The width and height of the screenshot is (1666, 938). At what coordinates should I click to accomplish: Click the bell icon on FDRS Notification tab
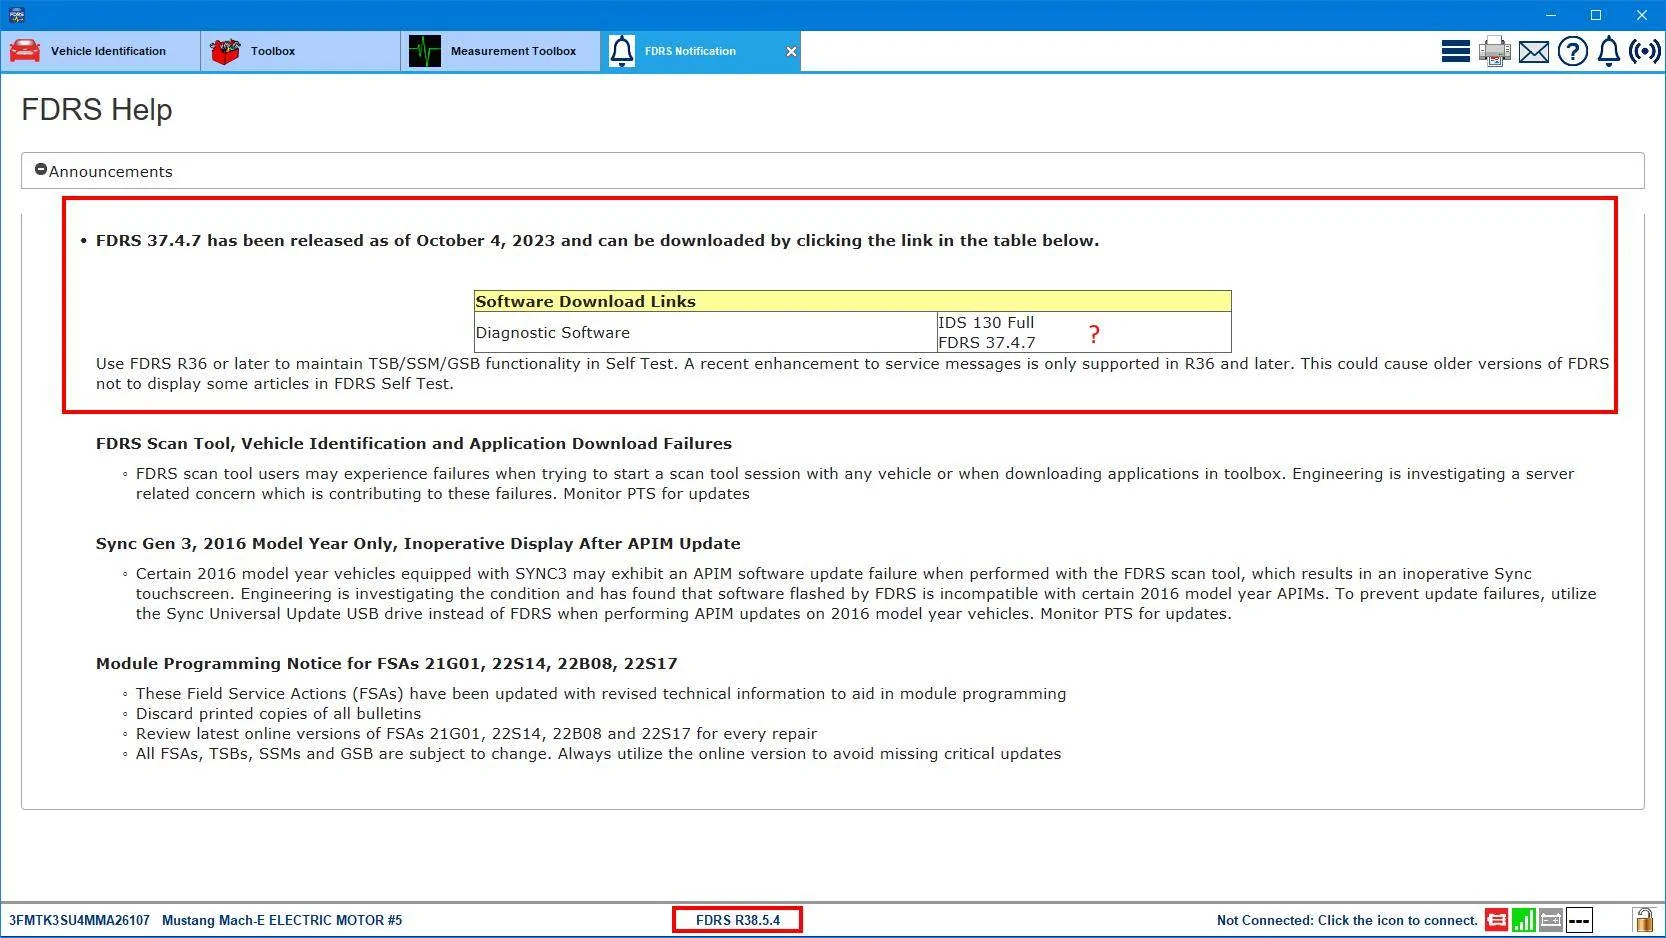(x=622, y=51)
